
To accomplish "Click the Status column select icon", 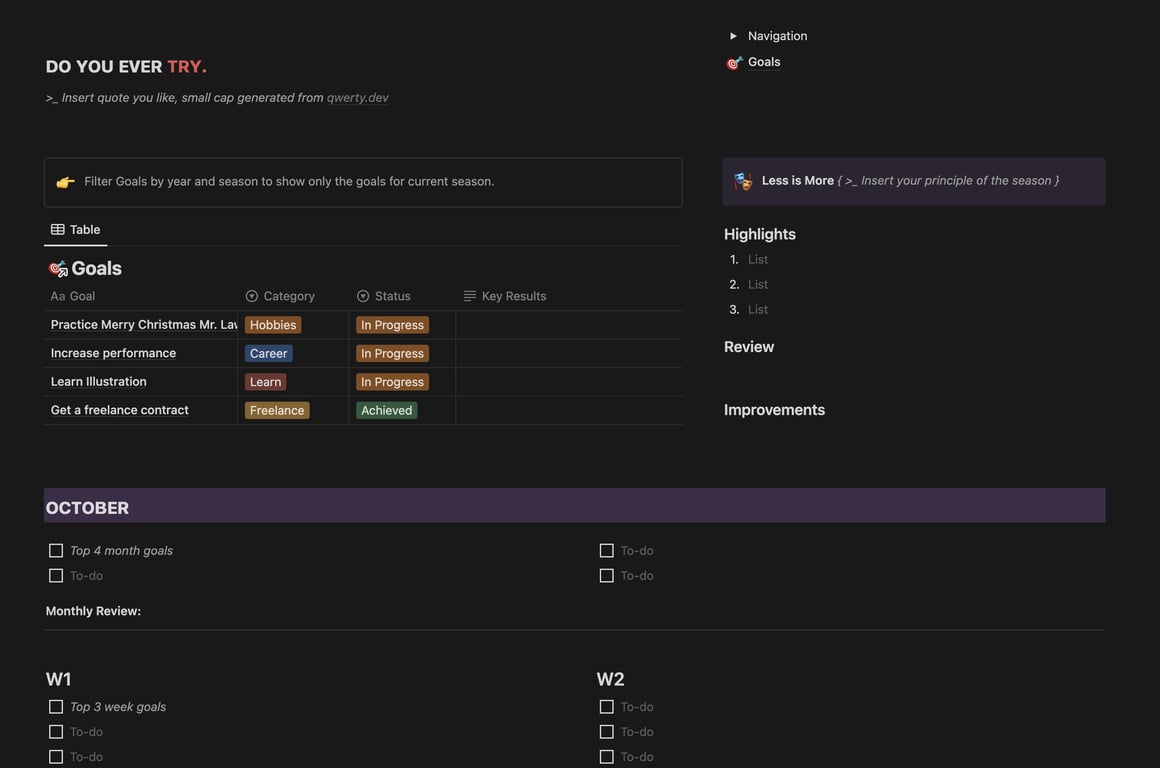I will pyautogui.click(x=363, y=296).
